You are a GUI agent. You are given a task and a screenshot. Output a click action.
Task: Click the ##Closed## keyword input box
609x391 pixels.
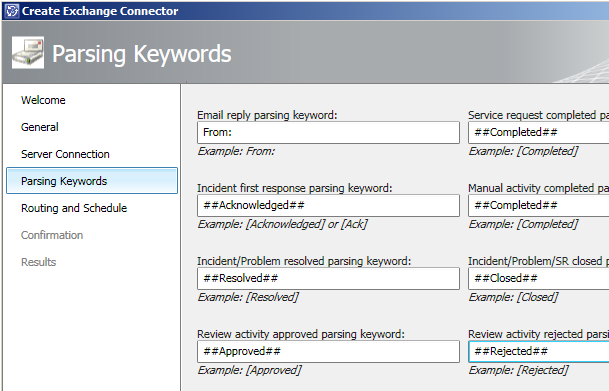[539, 278]
